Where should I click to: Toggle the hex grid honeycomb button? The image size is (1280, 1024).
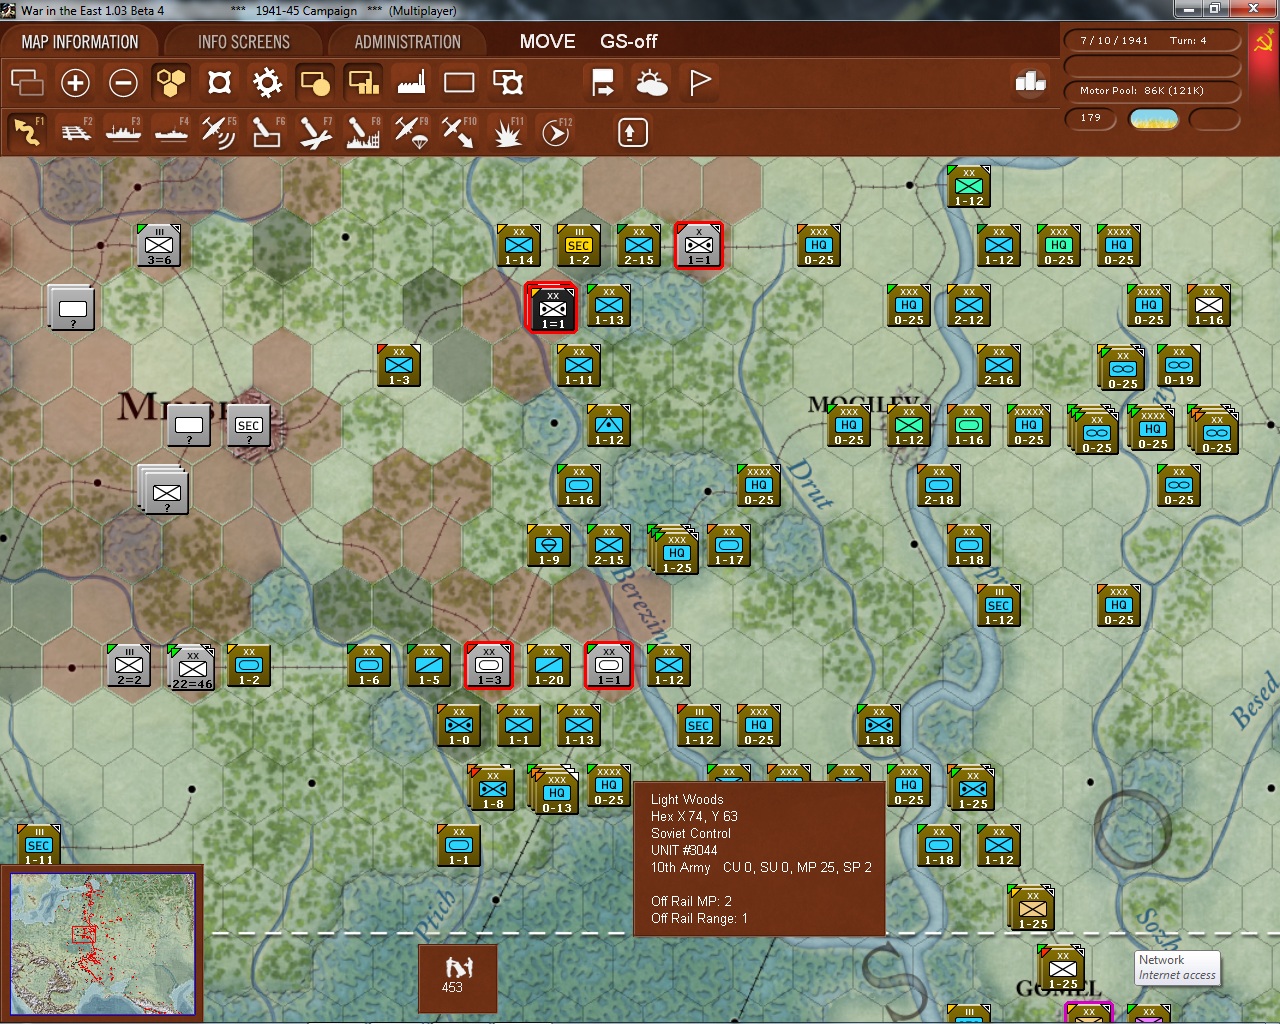coord(171,82)
